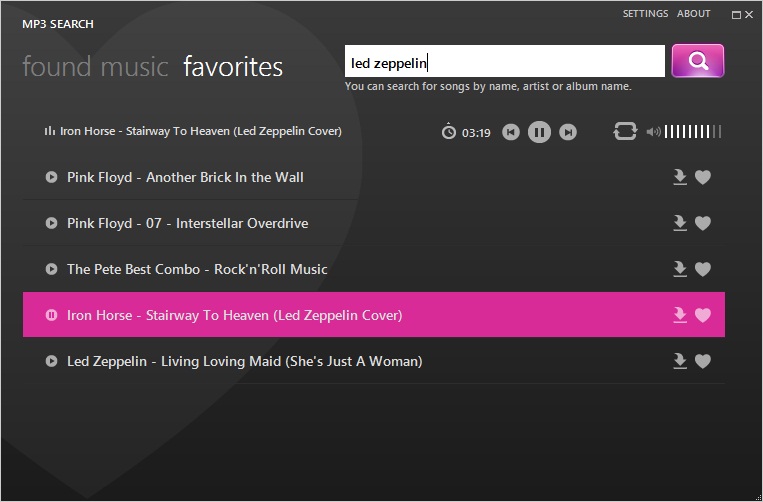763x502 pixels.
Task: Switch to the found music tab
Action: tap(95, 67)
